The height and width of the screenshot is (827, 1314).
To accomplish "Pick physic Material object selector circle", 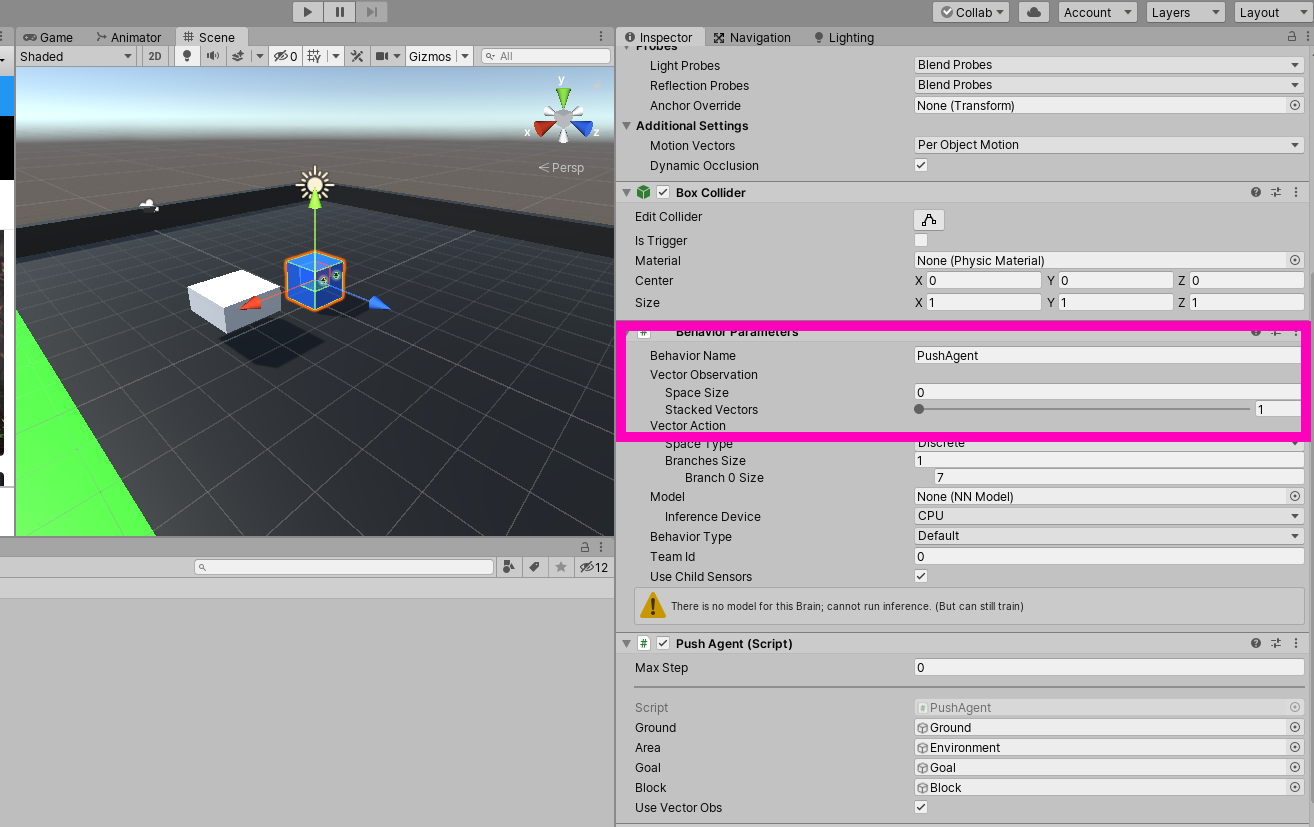I will [1295, 260].
